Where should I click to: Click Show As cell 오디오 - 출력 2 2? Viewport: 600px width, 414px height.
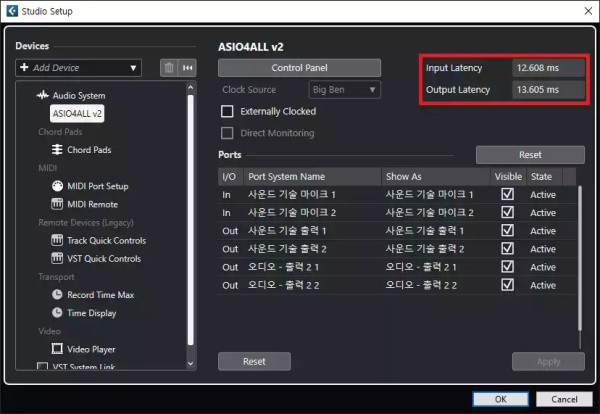tap(421, 285)
